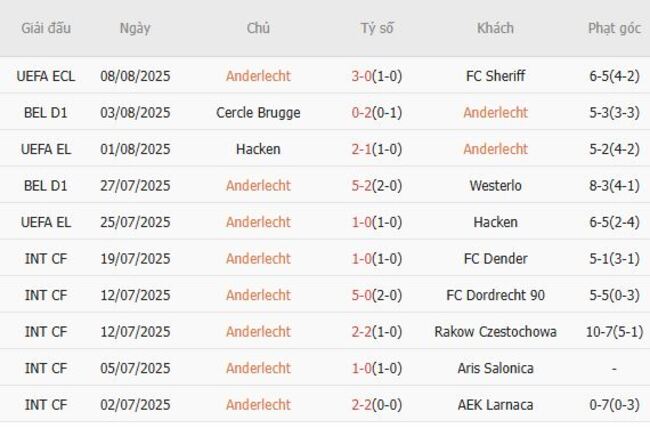Select the Cercle Brugge team name

[x=258, y=113]
